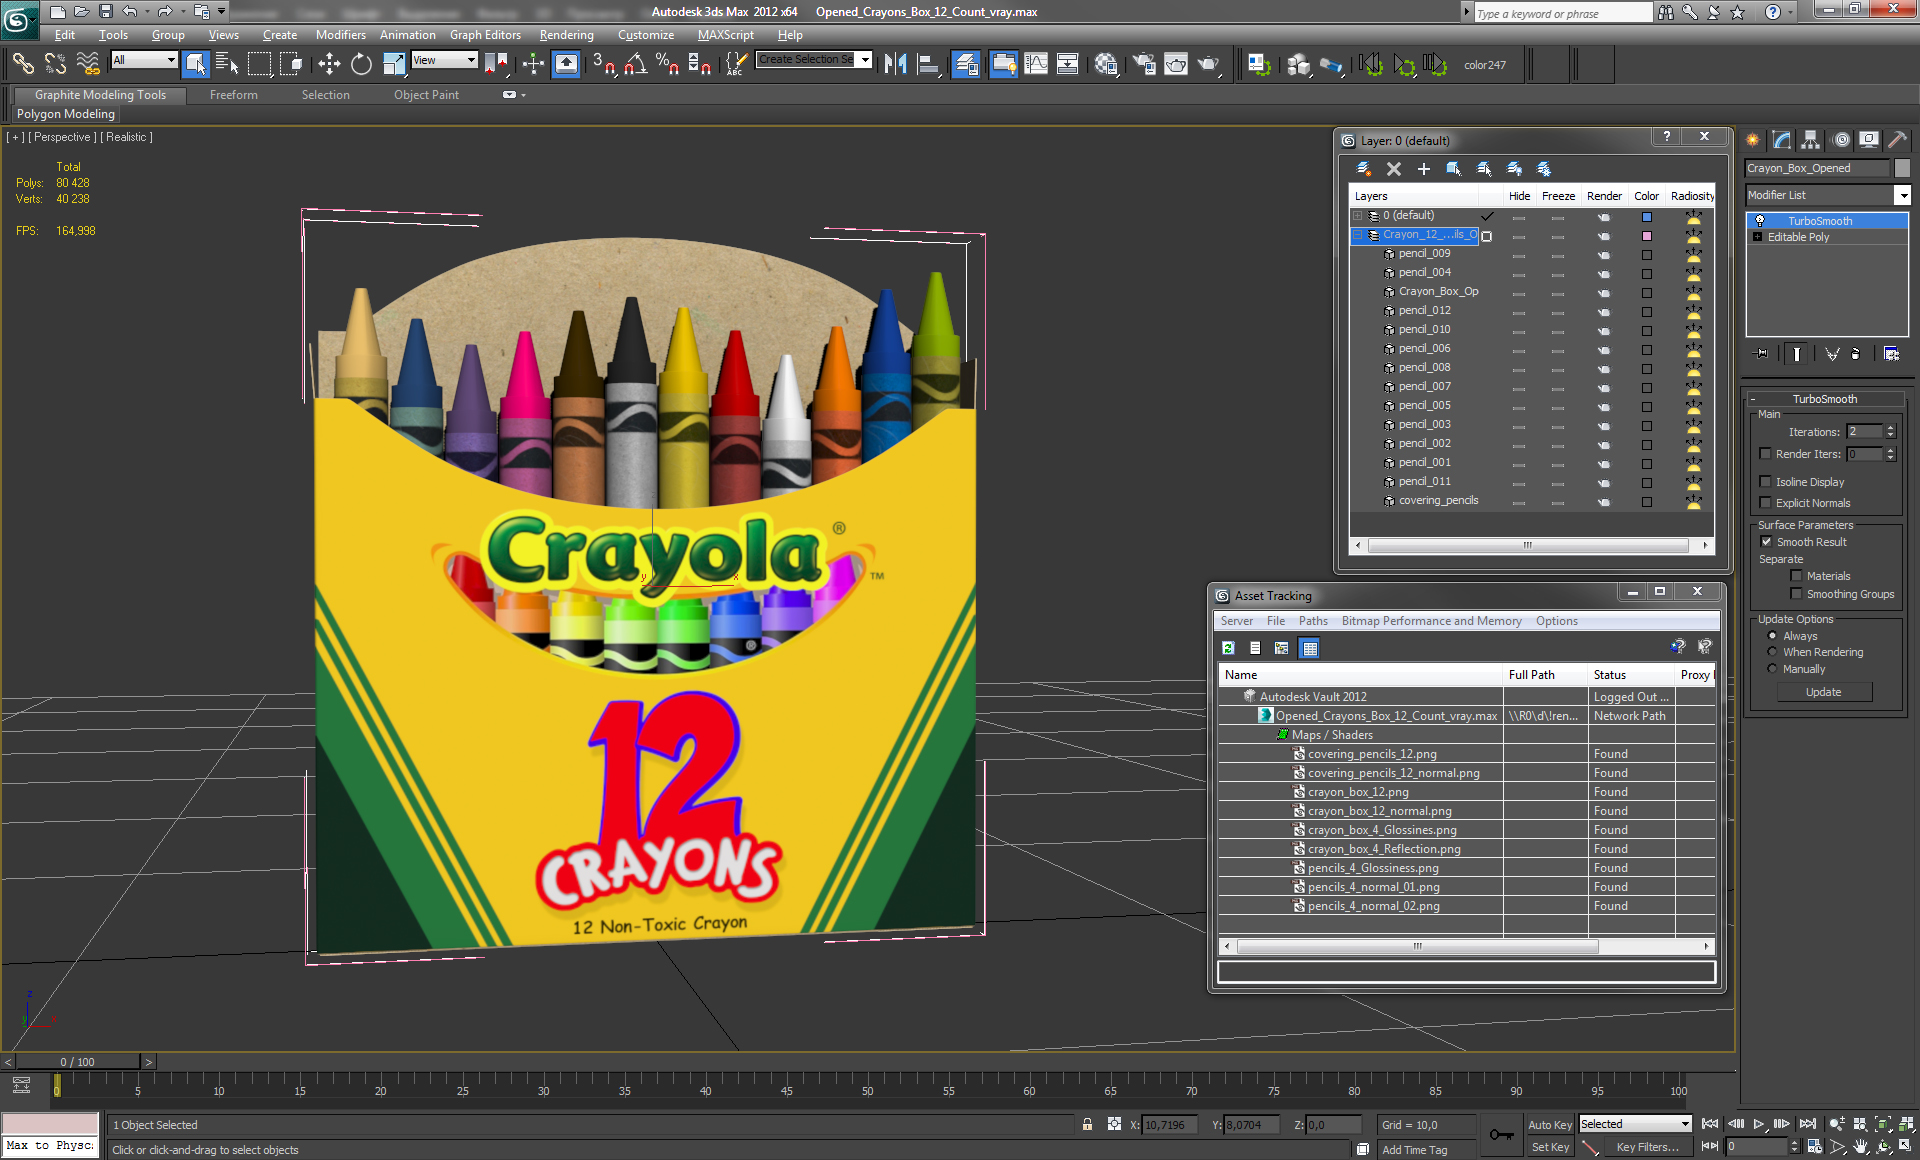1920x1160 pixels.
Task: Toggle Angle Snap tool
Action: [635, 64]
